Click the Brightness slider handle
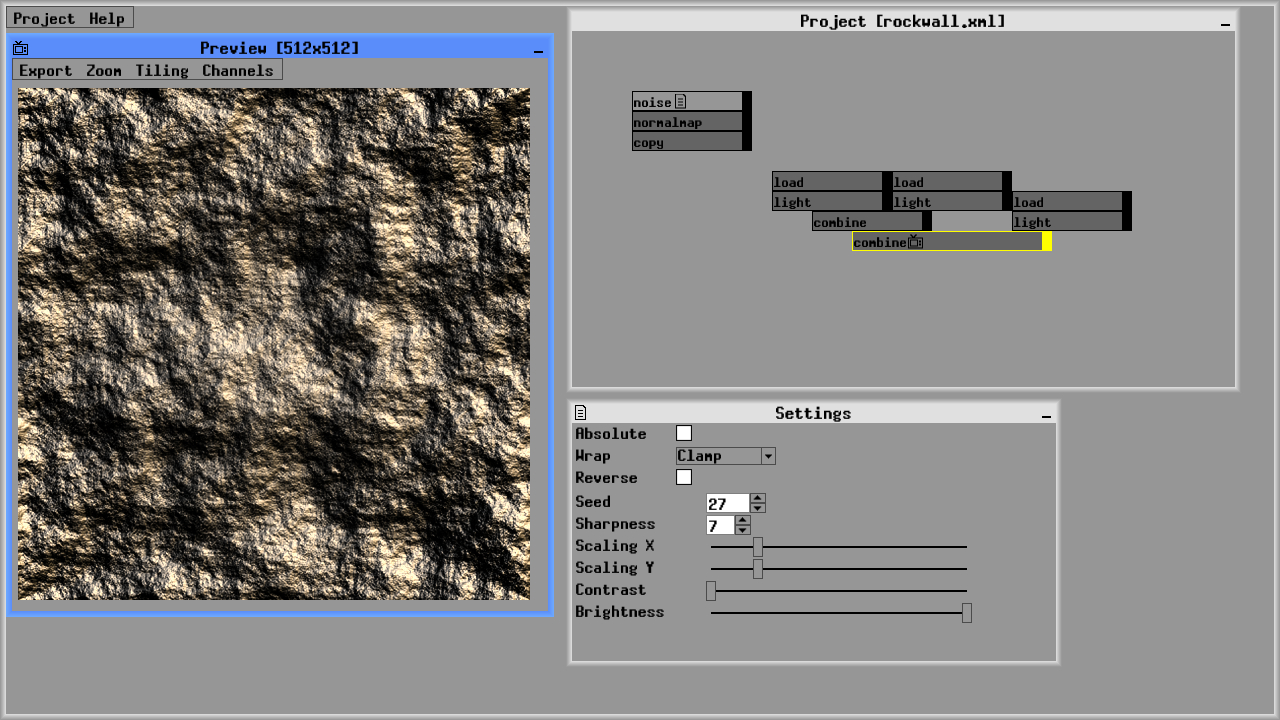 pos(966,612)
